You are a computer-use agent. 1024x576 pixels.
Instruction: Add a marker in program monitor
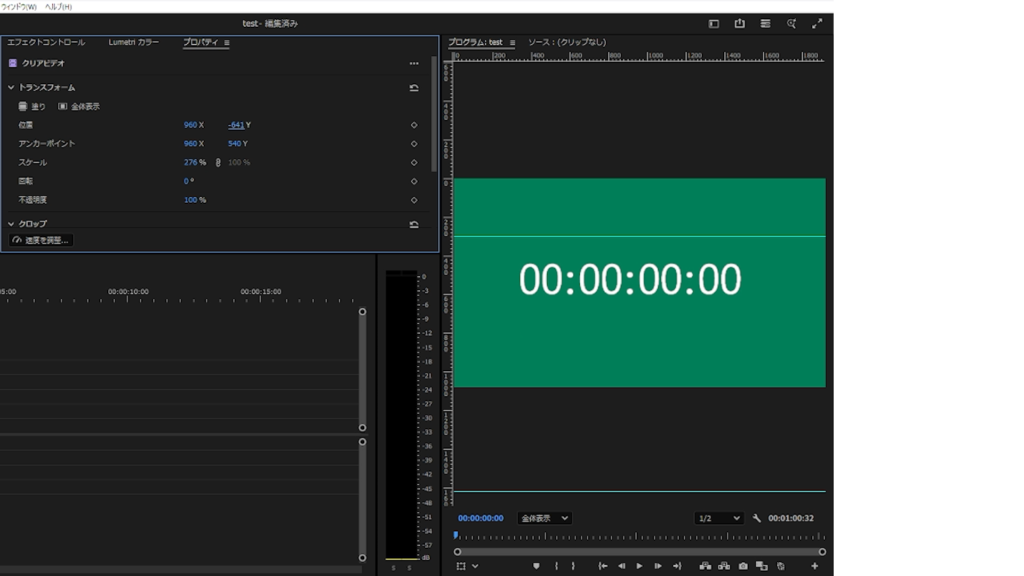[536, 566]
